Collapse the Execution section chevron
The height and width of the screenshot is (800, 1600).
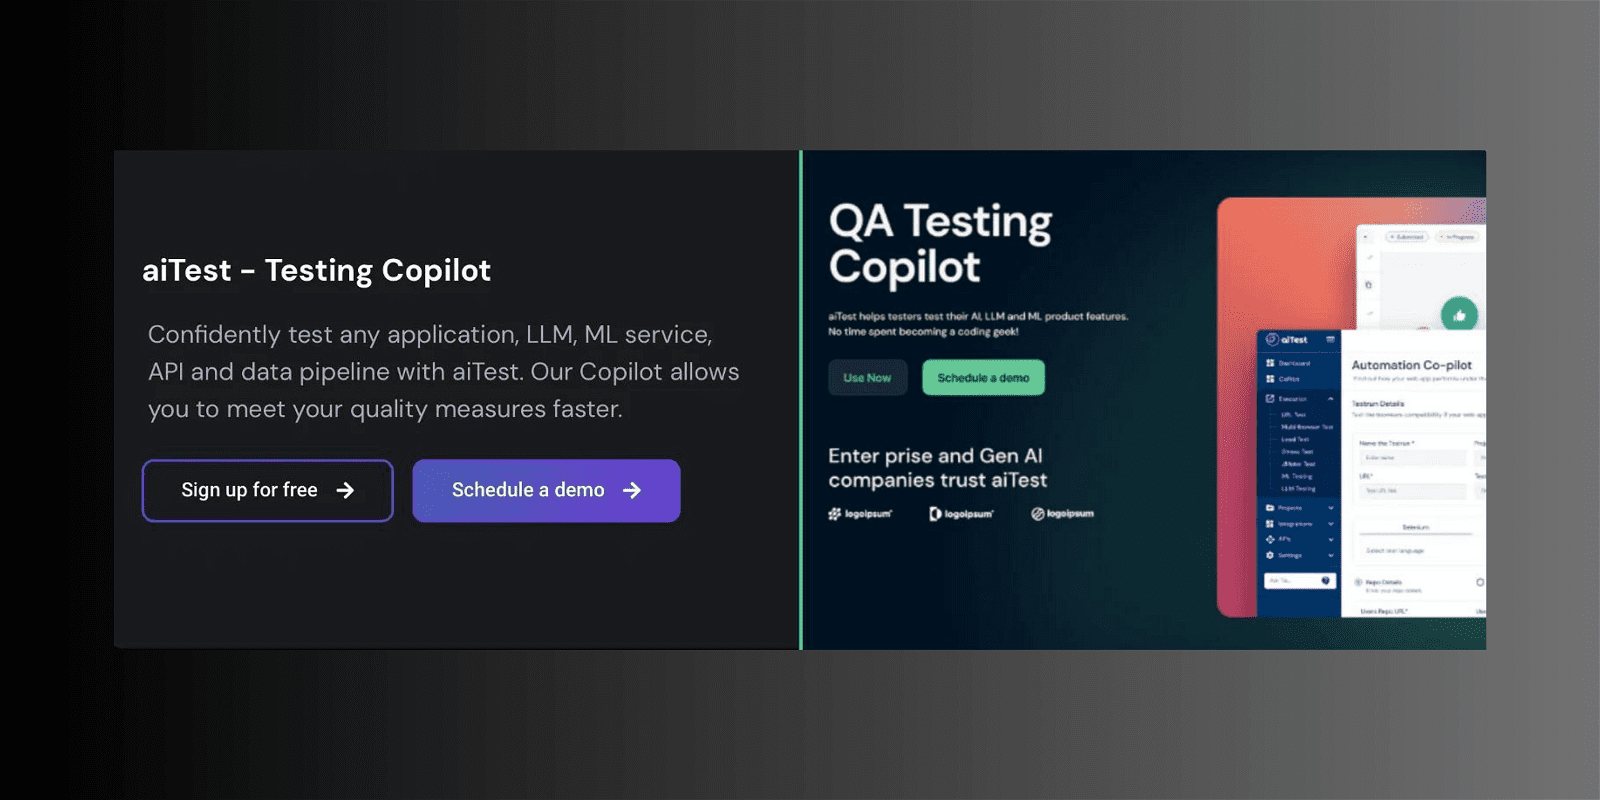click(1330, 398)
